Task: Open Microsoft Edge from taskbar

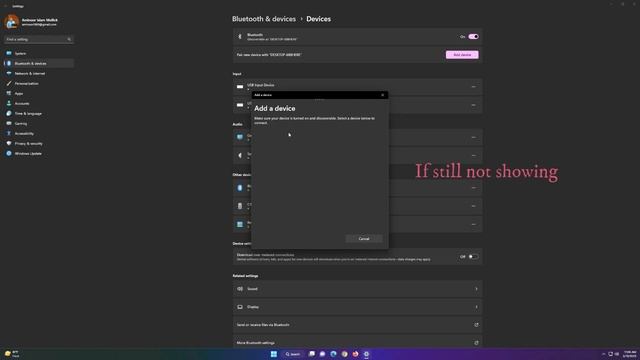Action: (333, 354)
